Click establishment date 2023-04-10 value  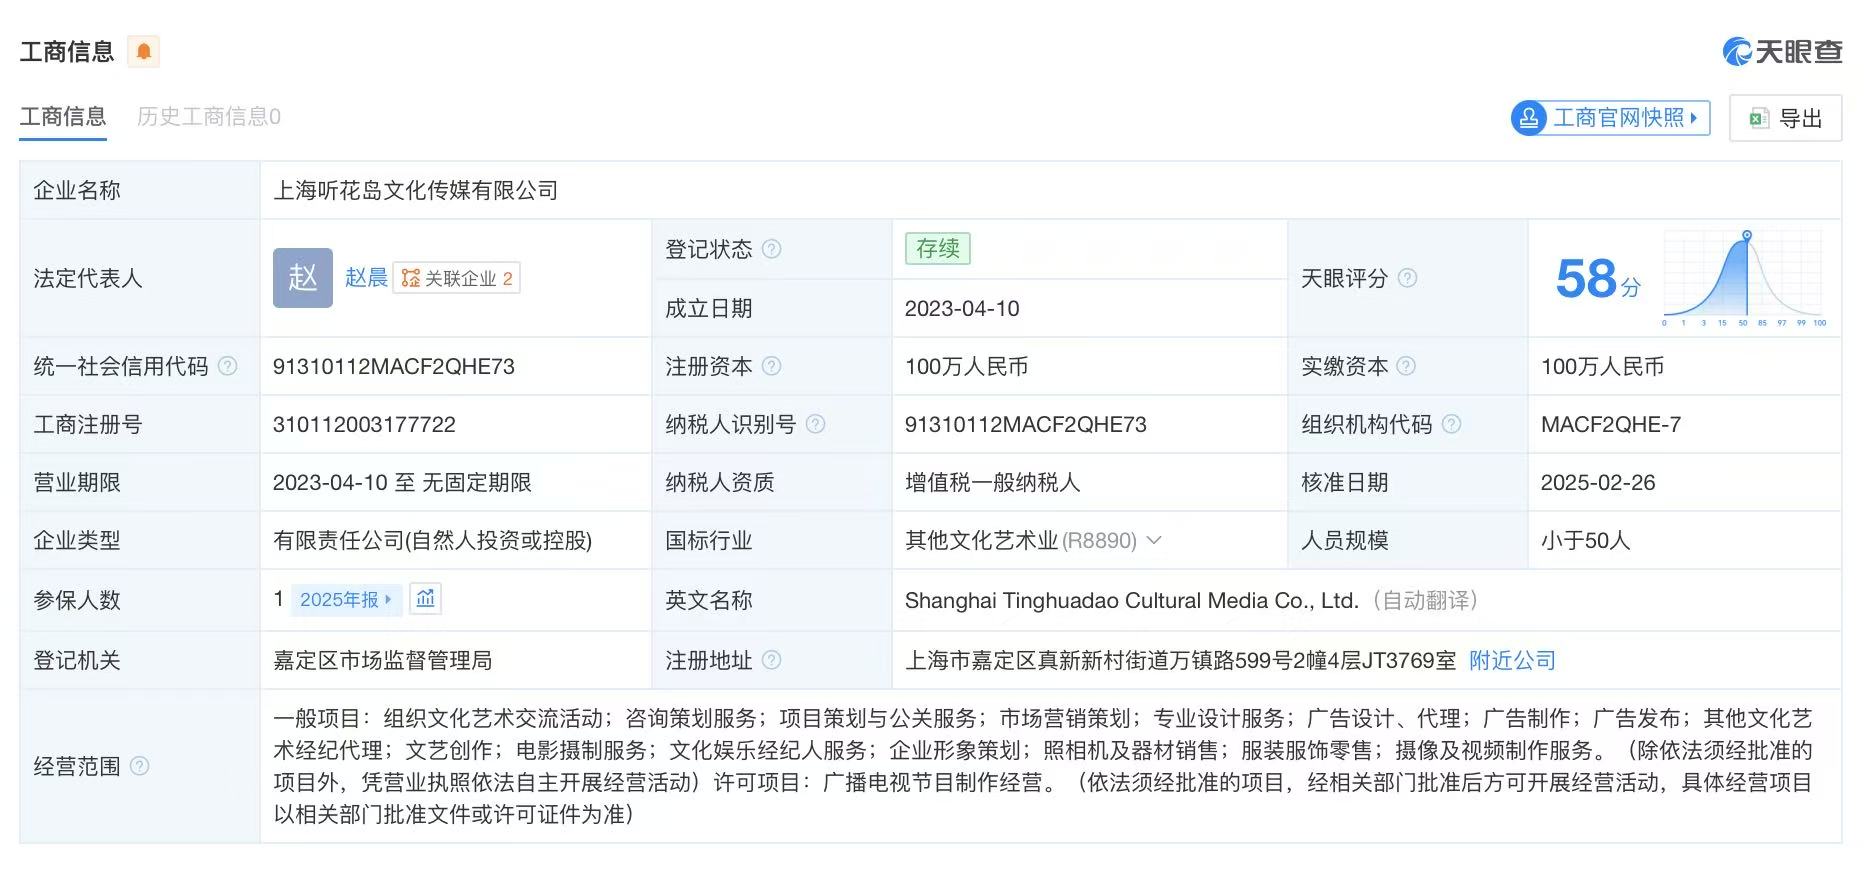click(962, 308)
